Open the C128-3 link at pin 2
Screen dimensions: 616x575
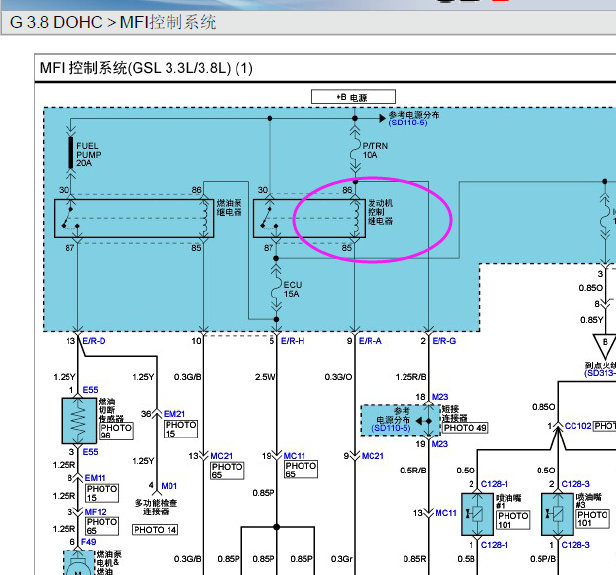click(x=576, y=484)
